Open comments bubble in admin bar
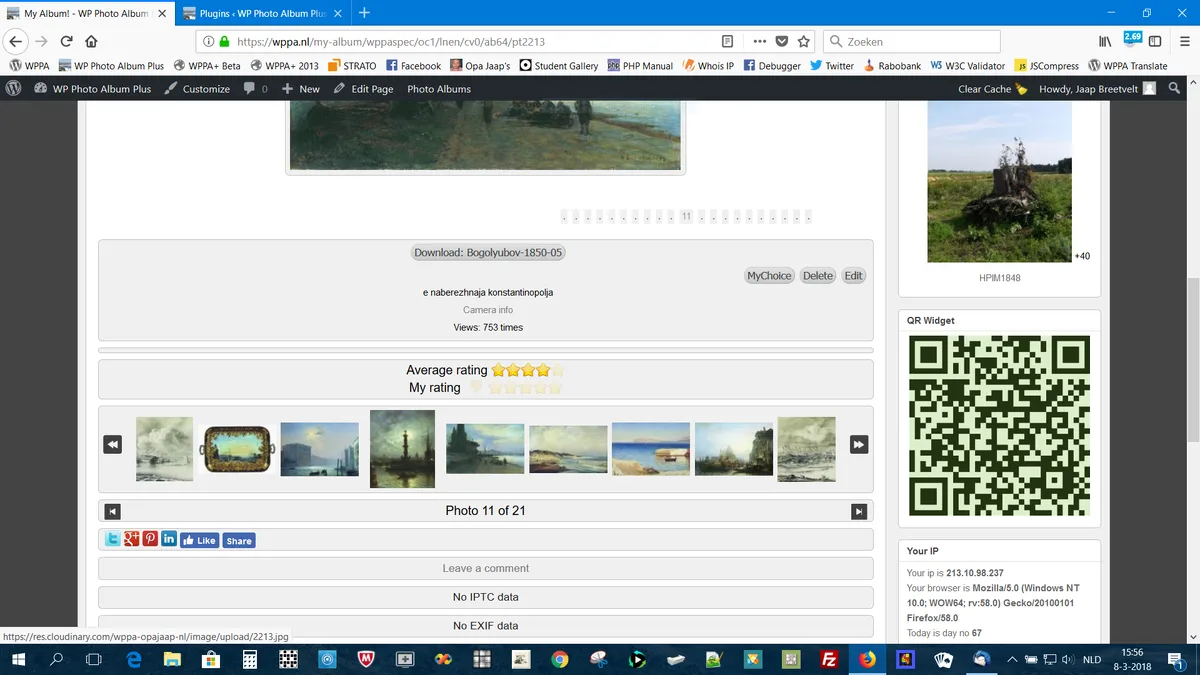 (x=256, y=88)
